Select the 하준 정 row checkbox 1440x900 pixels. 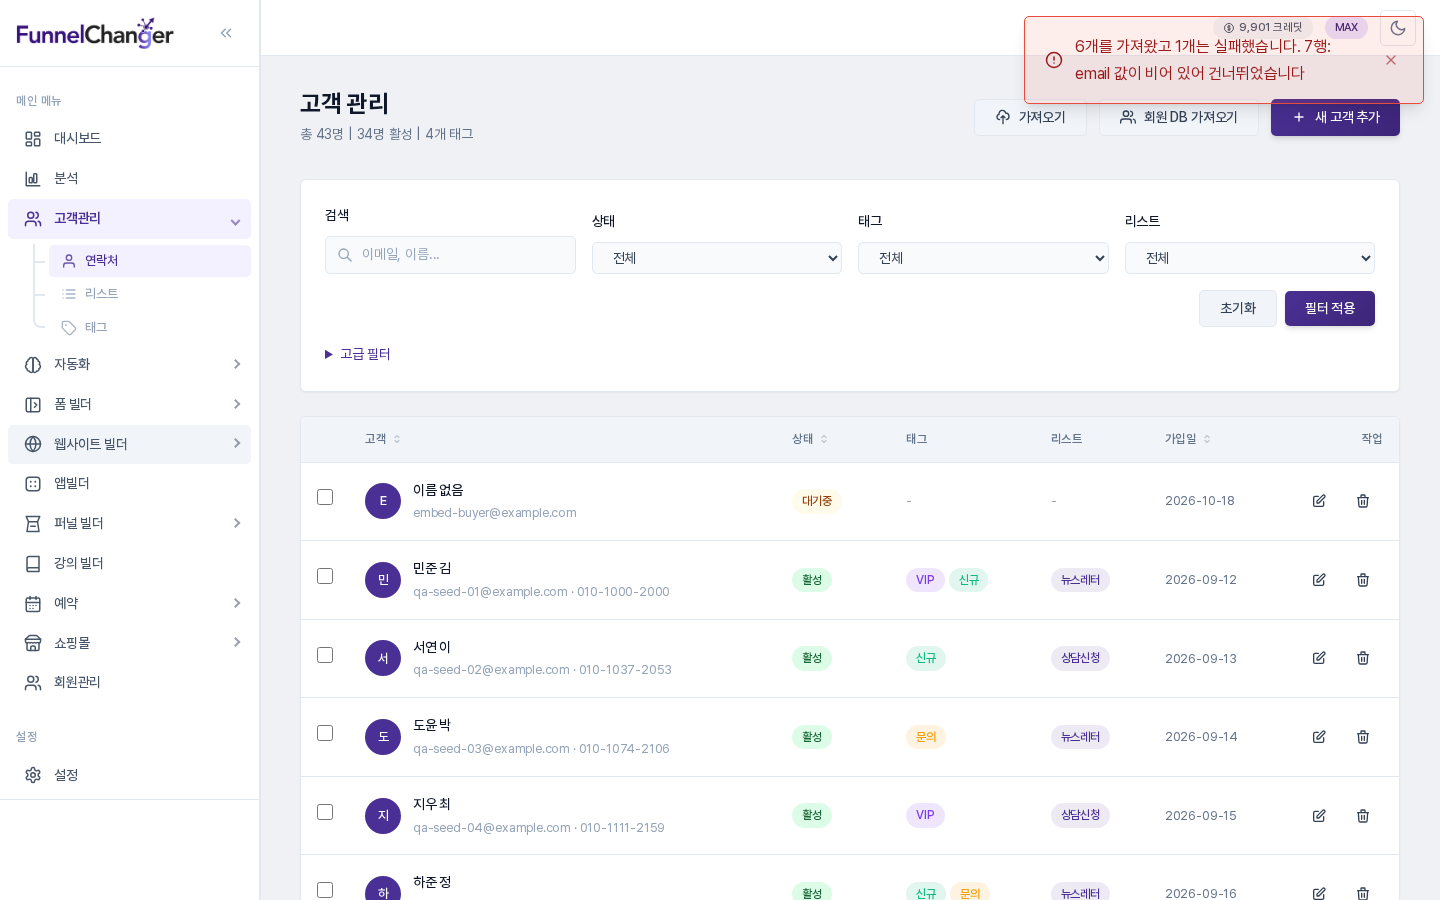[325, 890]
